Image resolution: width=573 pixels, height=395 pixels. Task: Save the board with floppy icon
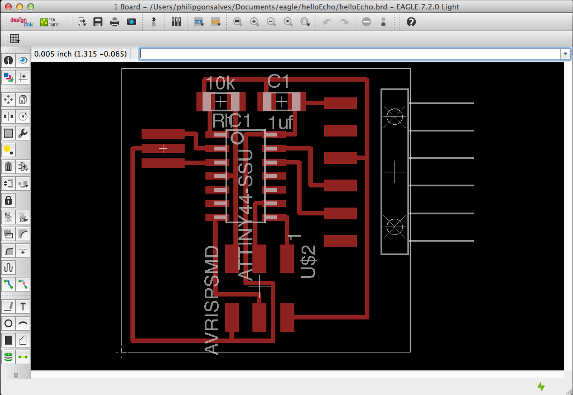(98, 22)
